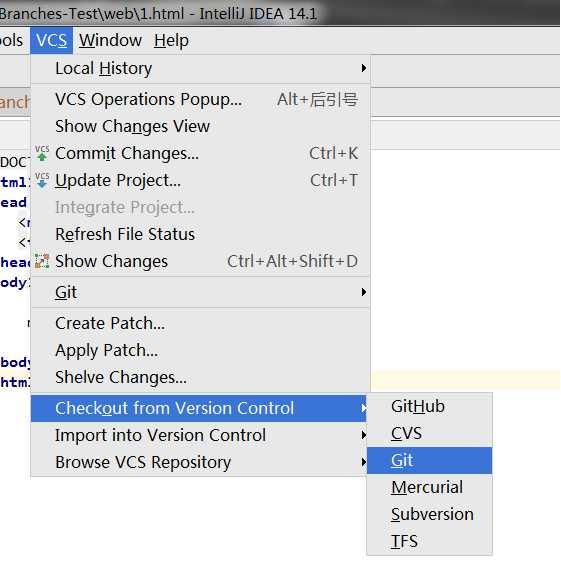This screenshot has width=561, height=573.
Task: Open the Window menu
Action: [110, 40]
